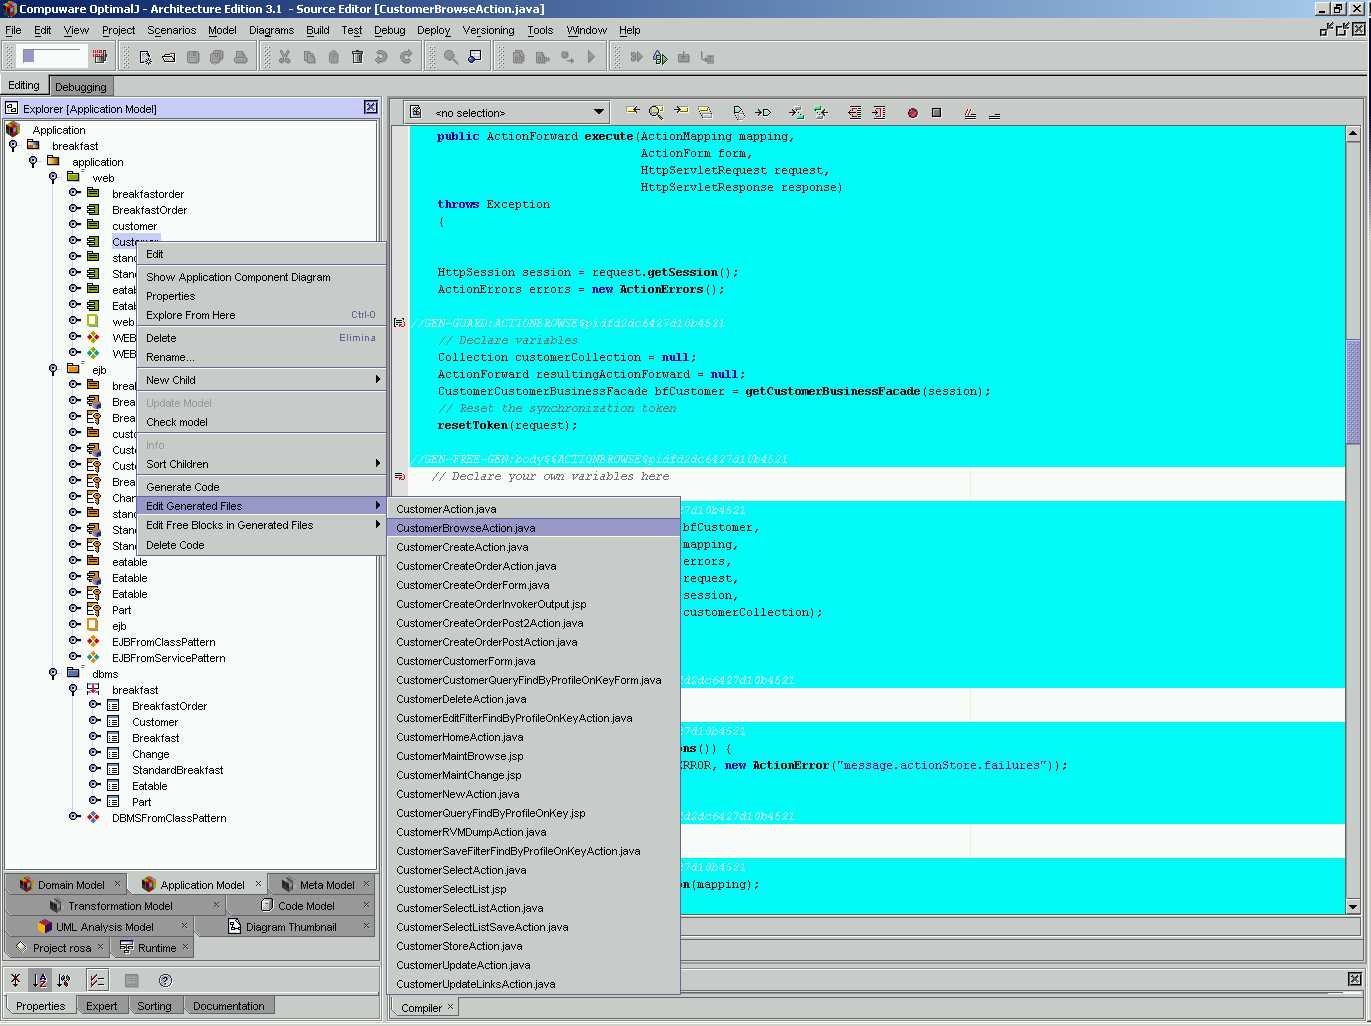Open CustomerMaintBrowse.jsp from submenu
This screenshot has height=1026, width=1371.
pos(534,756)
